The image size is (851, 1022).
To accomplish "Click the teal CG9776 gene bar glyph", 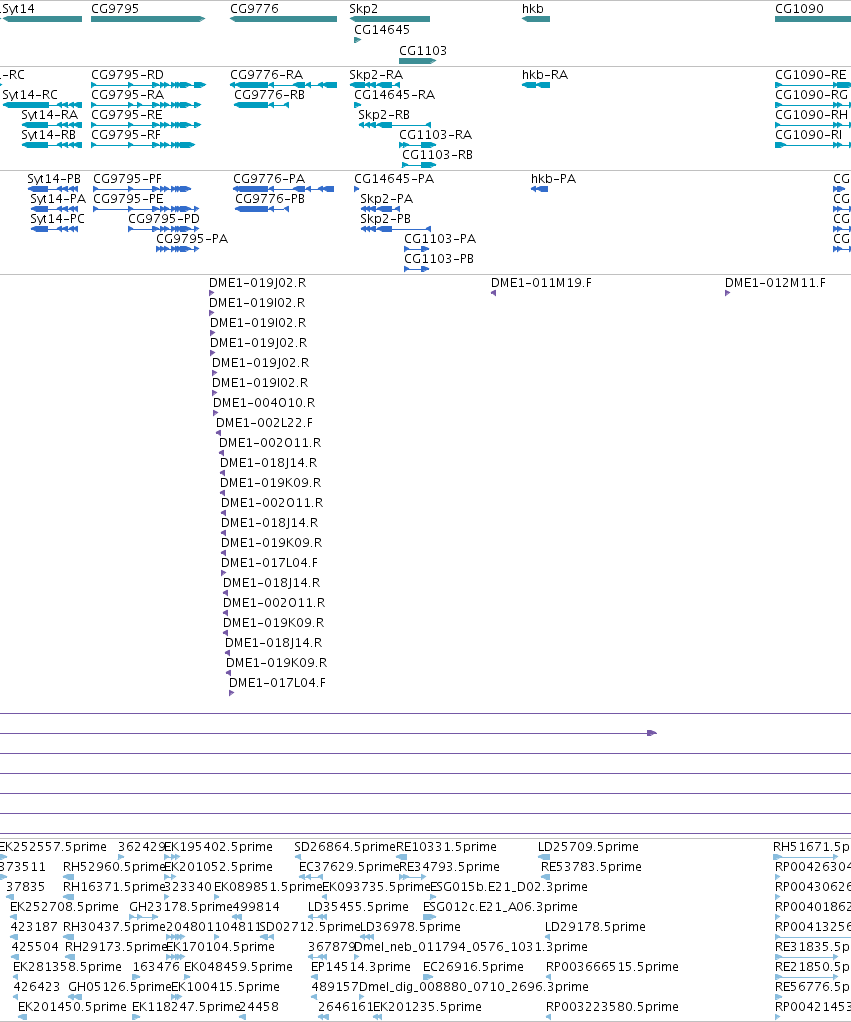I will [x=283, y=19].
